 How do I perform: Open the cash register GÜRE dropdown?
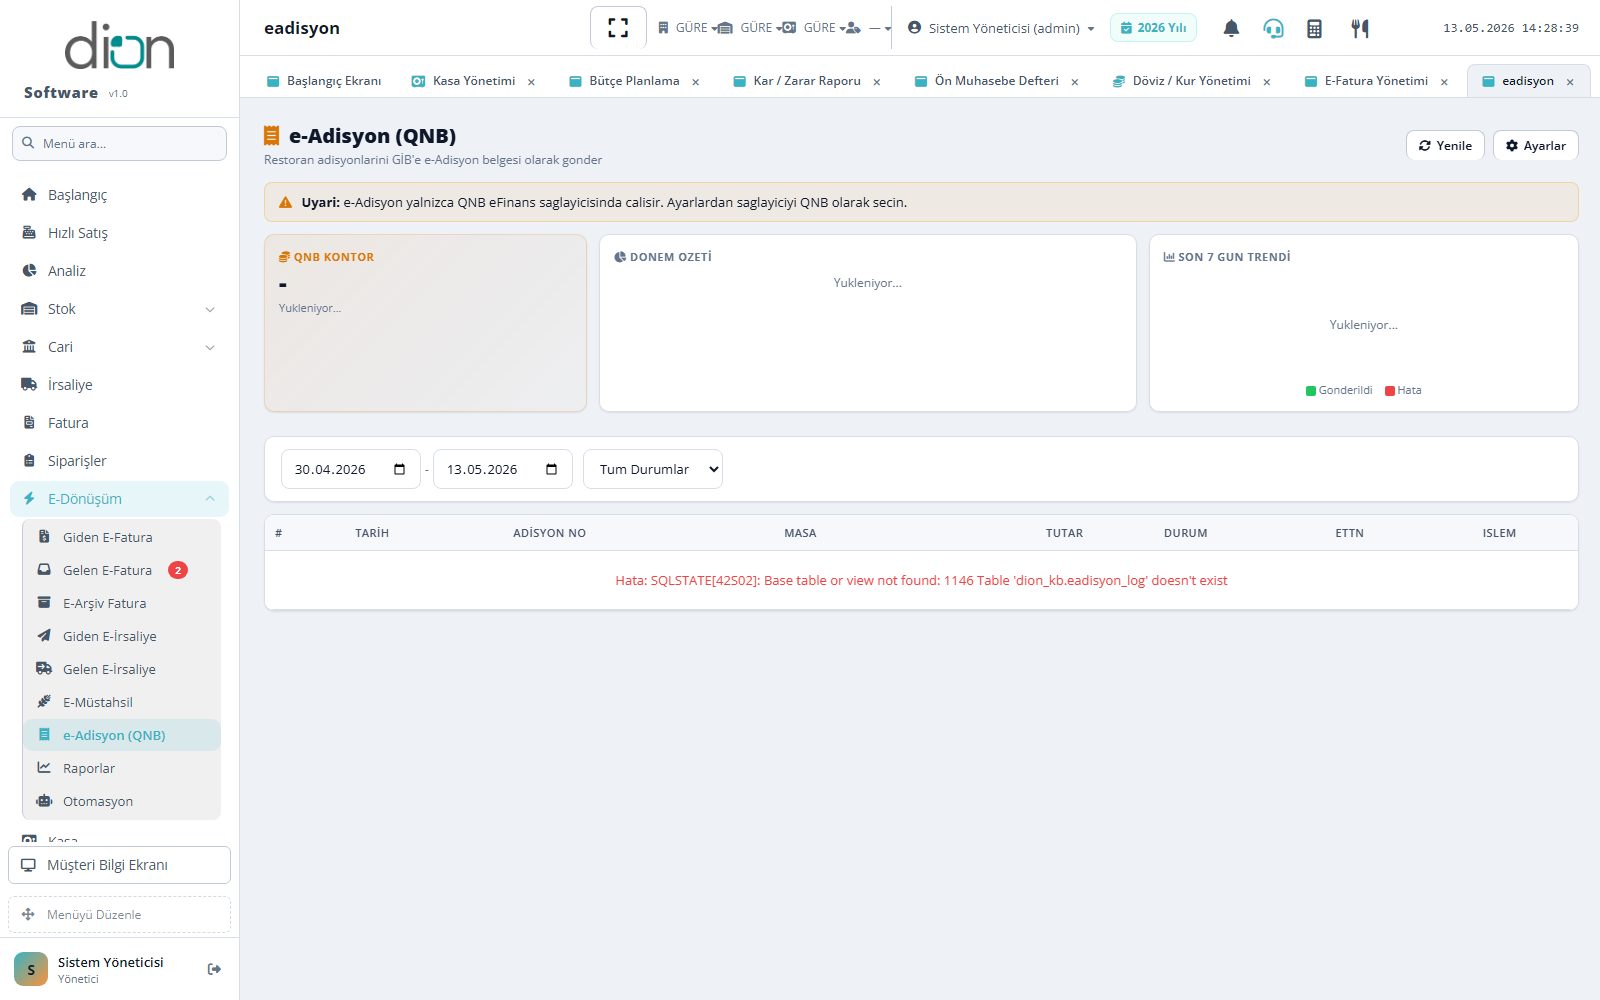click(812, 28)
